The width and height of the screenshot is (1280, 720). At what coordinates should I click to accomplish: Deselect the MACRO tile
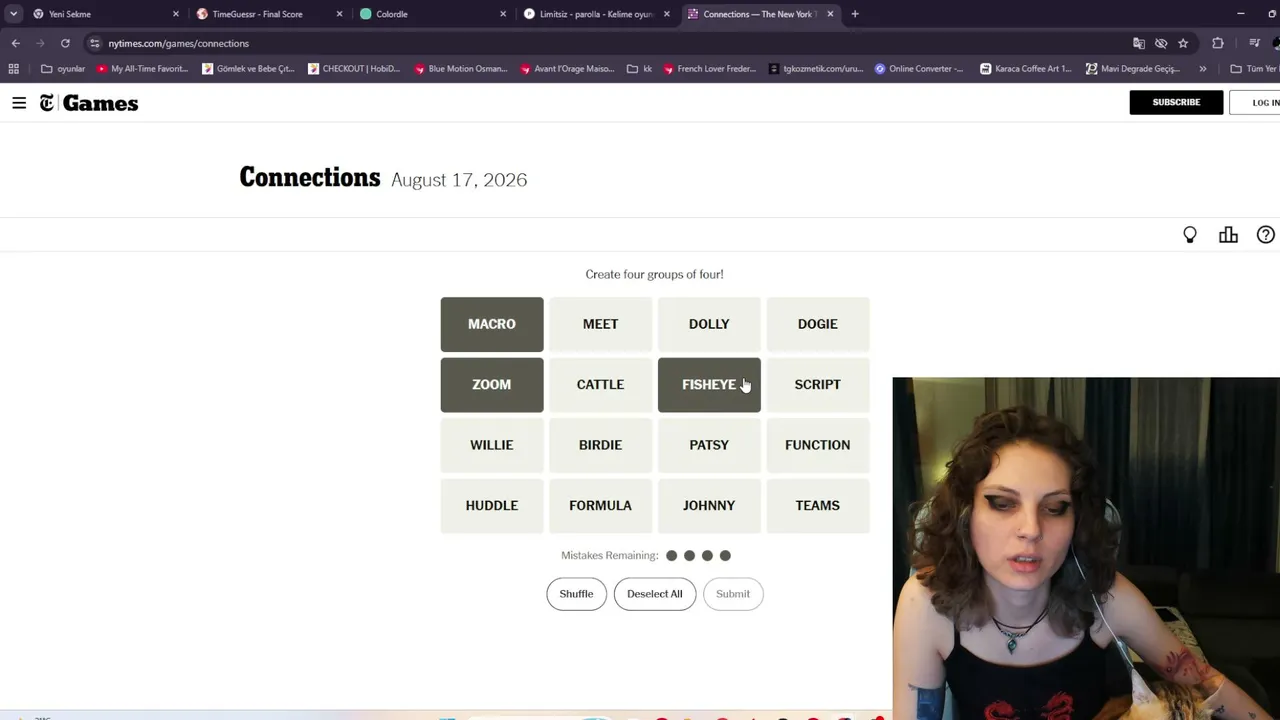492,324
